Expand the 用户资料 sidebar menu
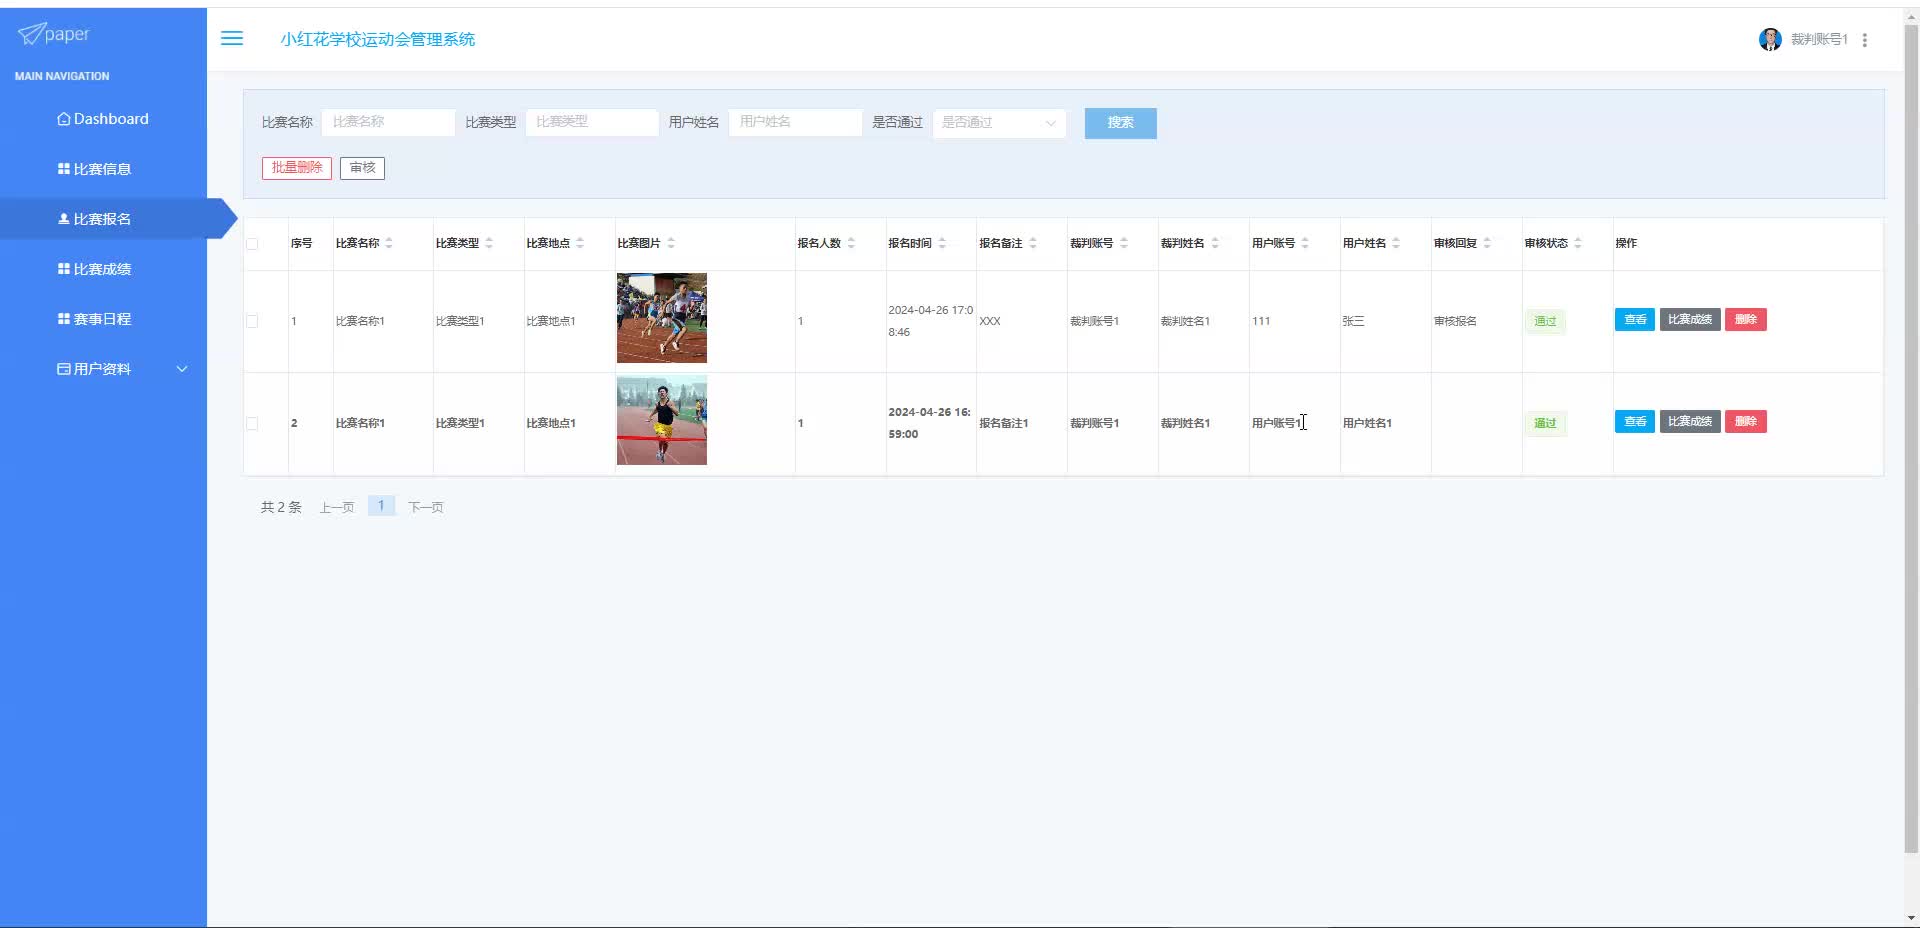 tap(103, 369)
